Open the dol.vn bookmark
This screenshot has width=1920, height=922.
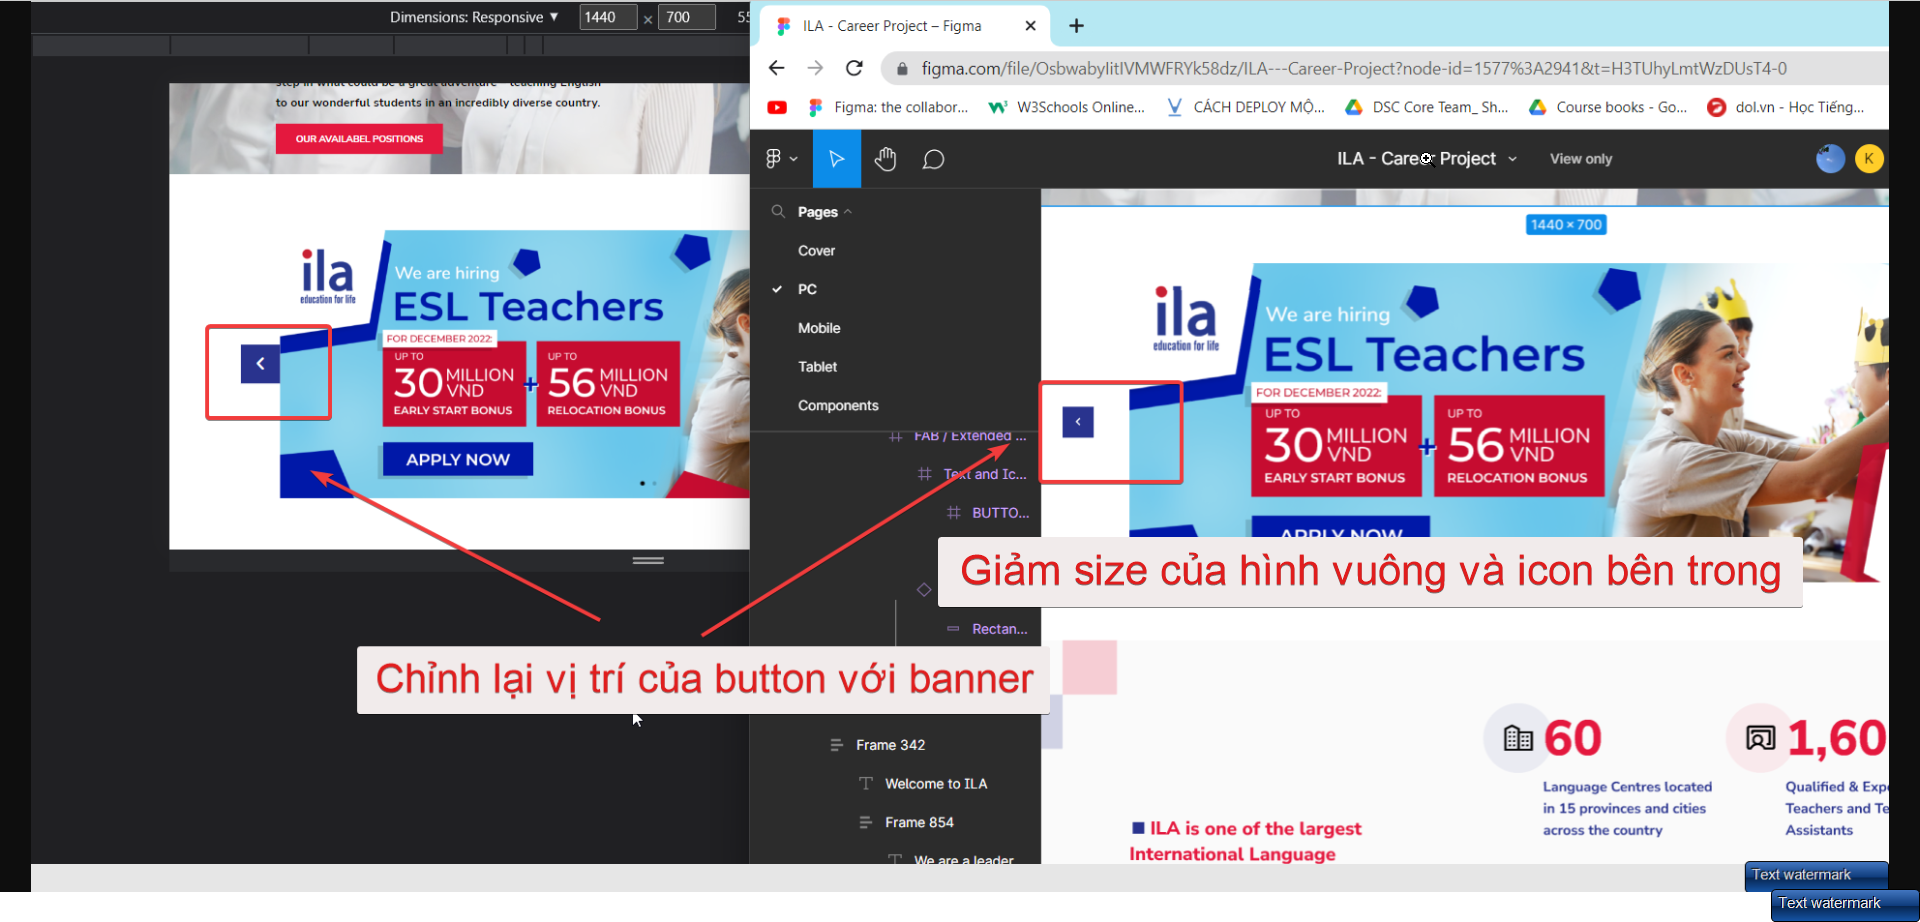1786,107
